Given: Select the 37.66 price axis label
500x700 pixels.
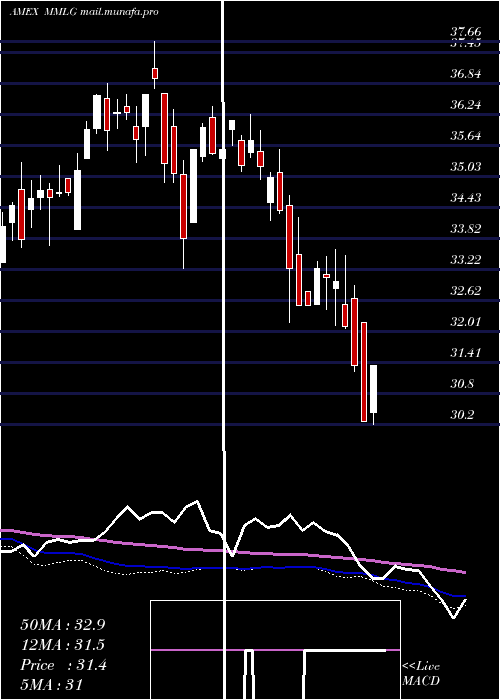Looking at the screenshot, I should pyautogui.click(x=466, y=32).
